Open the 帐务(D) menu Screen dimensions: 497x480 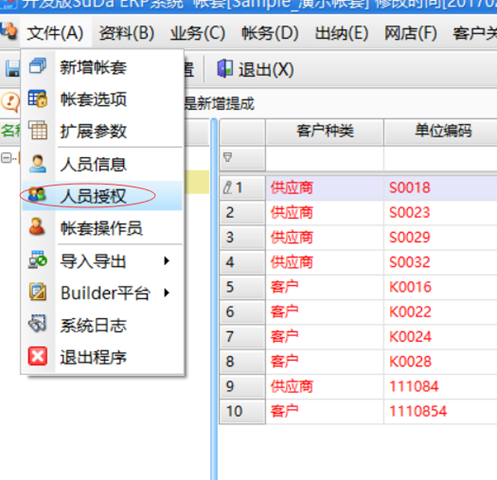270,33
